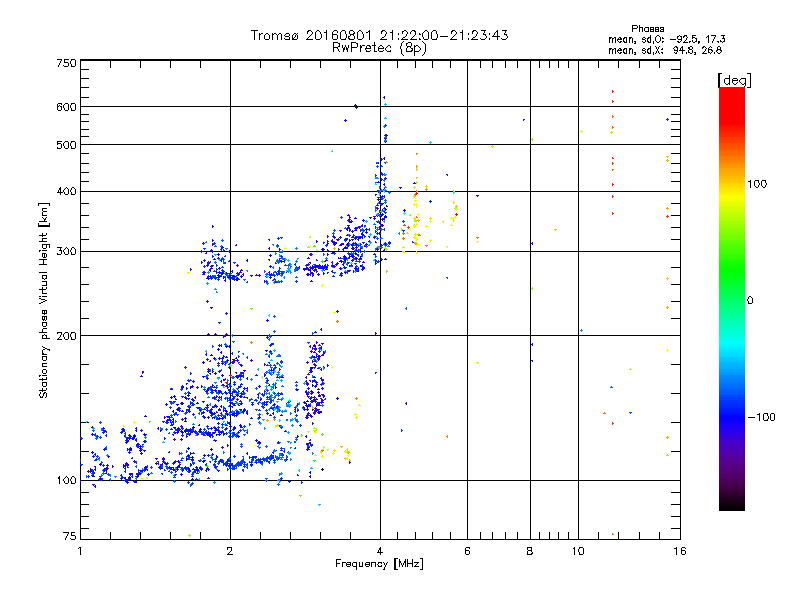
Task: Click the y-axis tick label '75'
Action: pyautogui.click(x=70, y=536)
